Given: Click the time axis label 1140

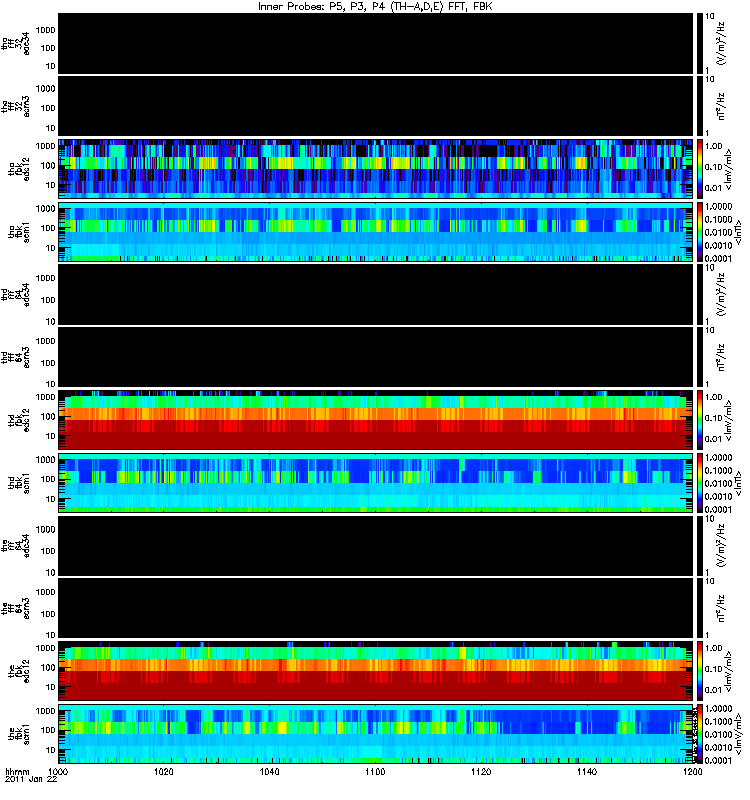Looking at the screenshot, I should [587, 771].
